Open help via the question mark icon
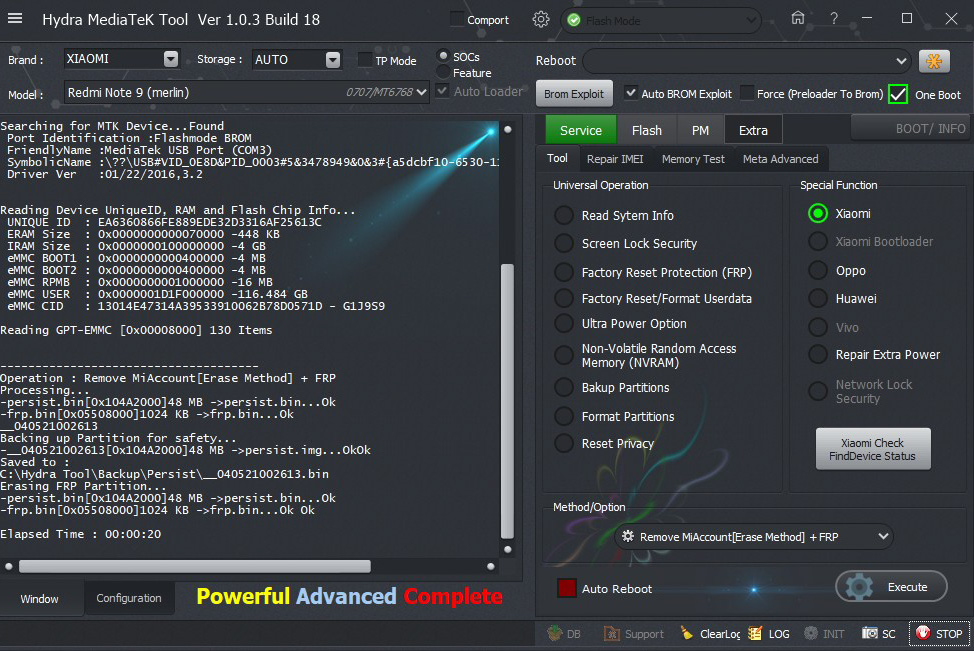 pos(834,19)
